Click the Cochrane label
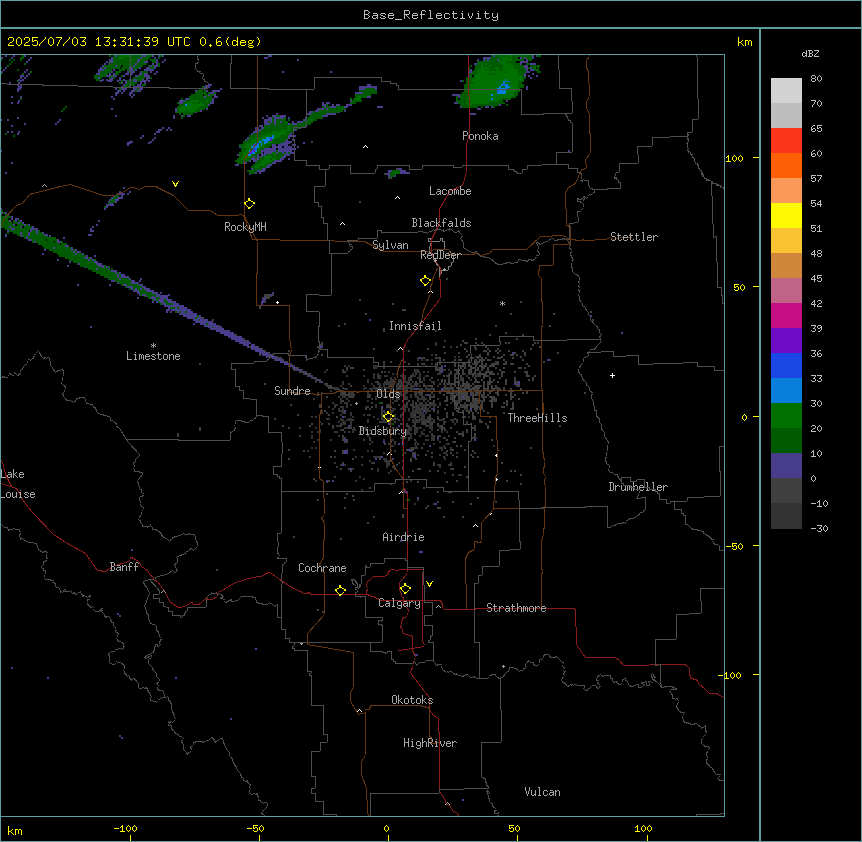Viewport: 862px width, 842px height. 322,568
